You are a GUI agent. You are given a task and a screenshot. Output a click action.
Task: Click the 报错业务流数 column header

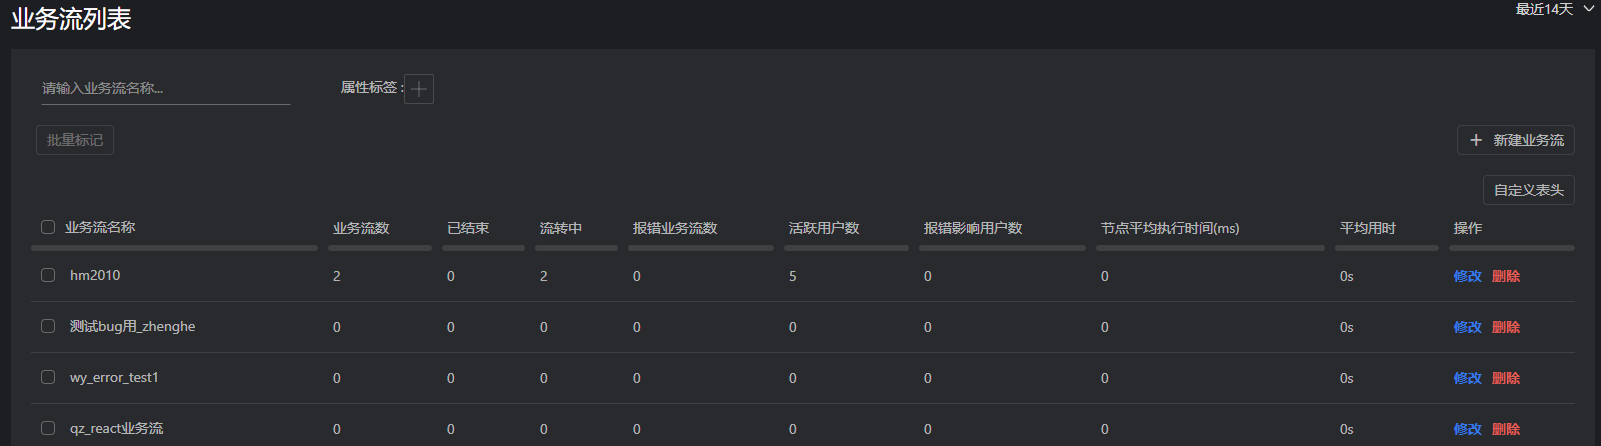point(675,228)
